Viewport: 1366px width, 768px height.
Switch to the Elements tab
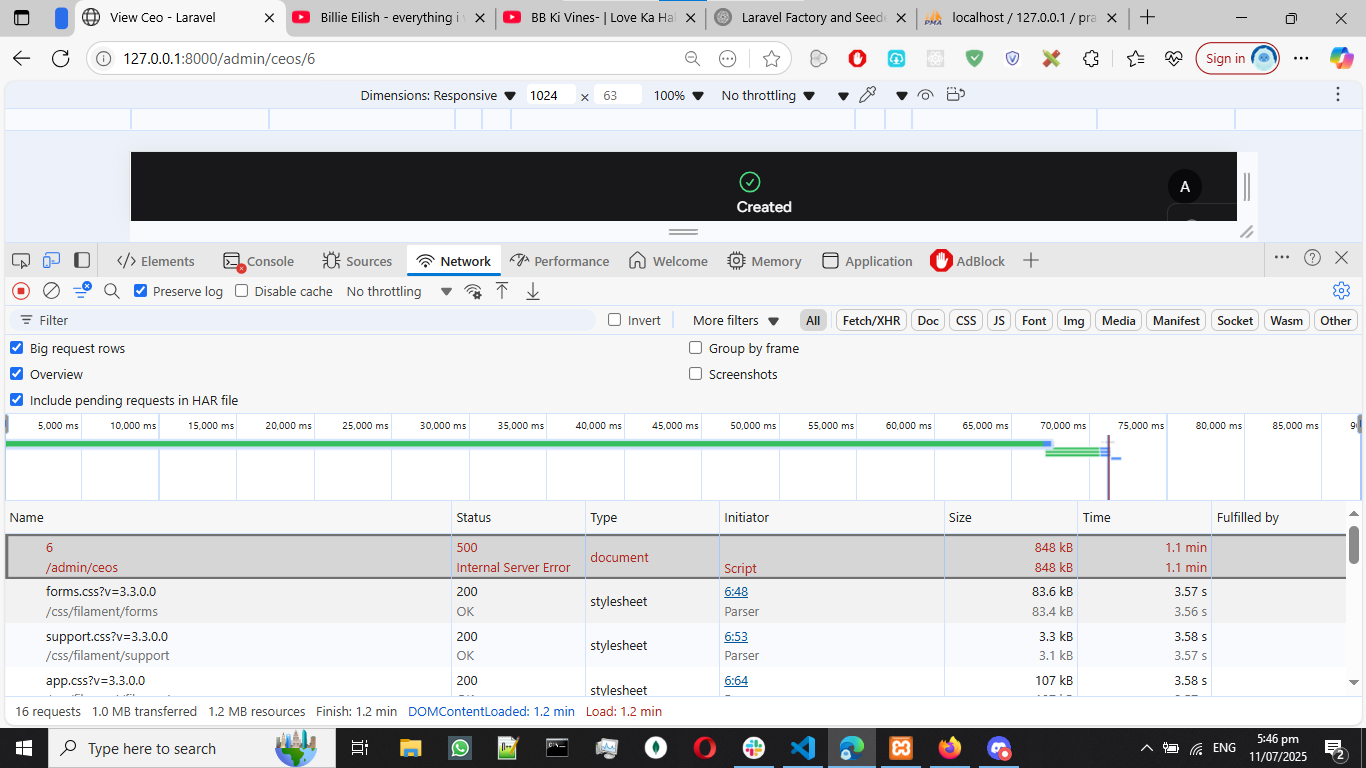156,261
